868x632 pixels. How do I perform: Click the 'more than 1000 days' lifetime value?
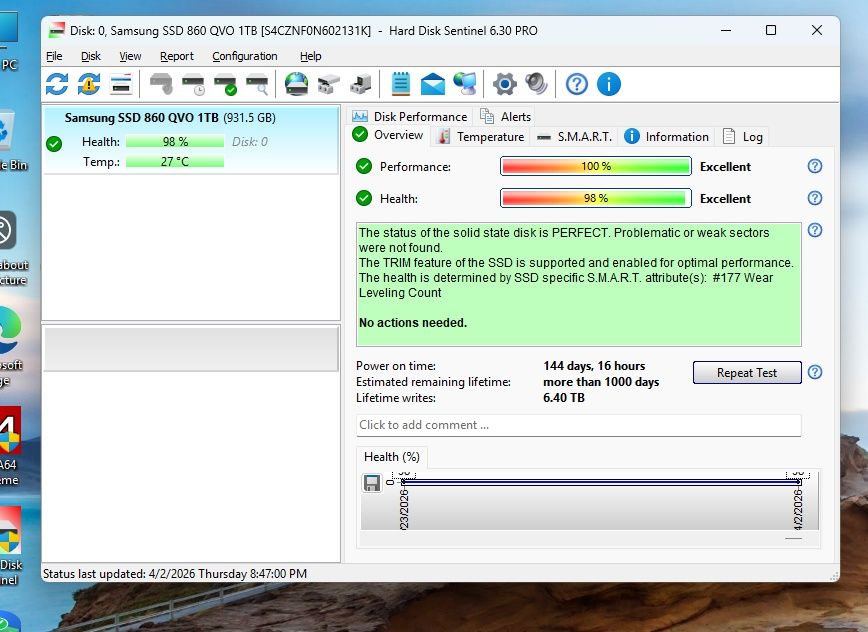pos(601,382)
